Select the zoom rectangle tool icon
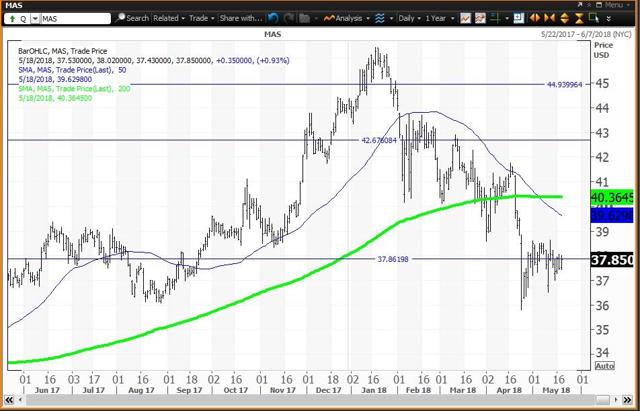 [x=594, y=18]
